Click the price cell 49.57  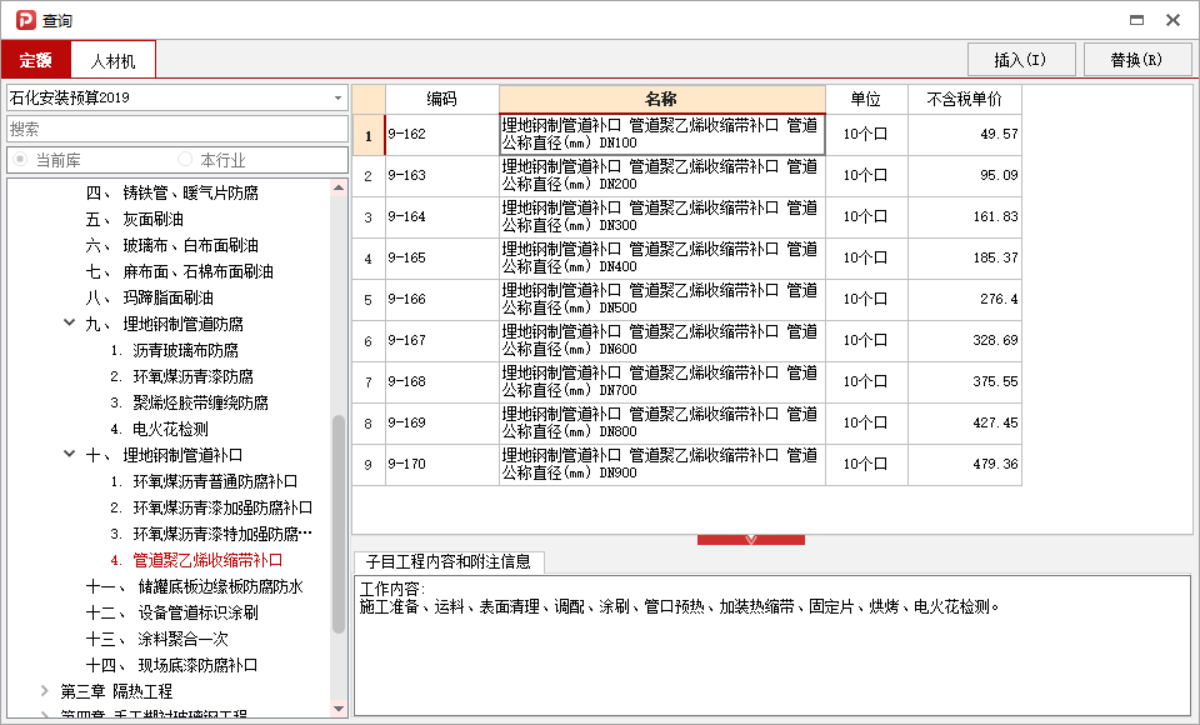964,134
